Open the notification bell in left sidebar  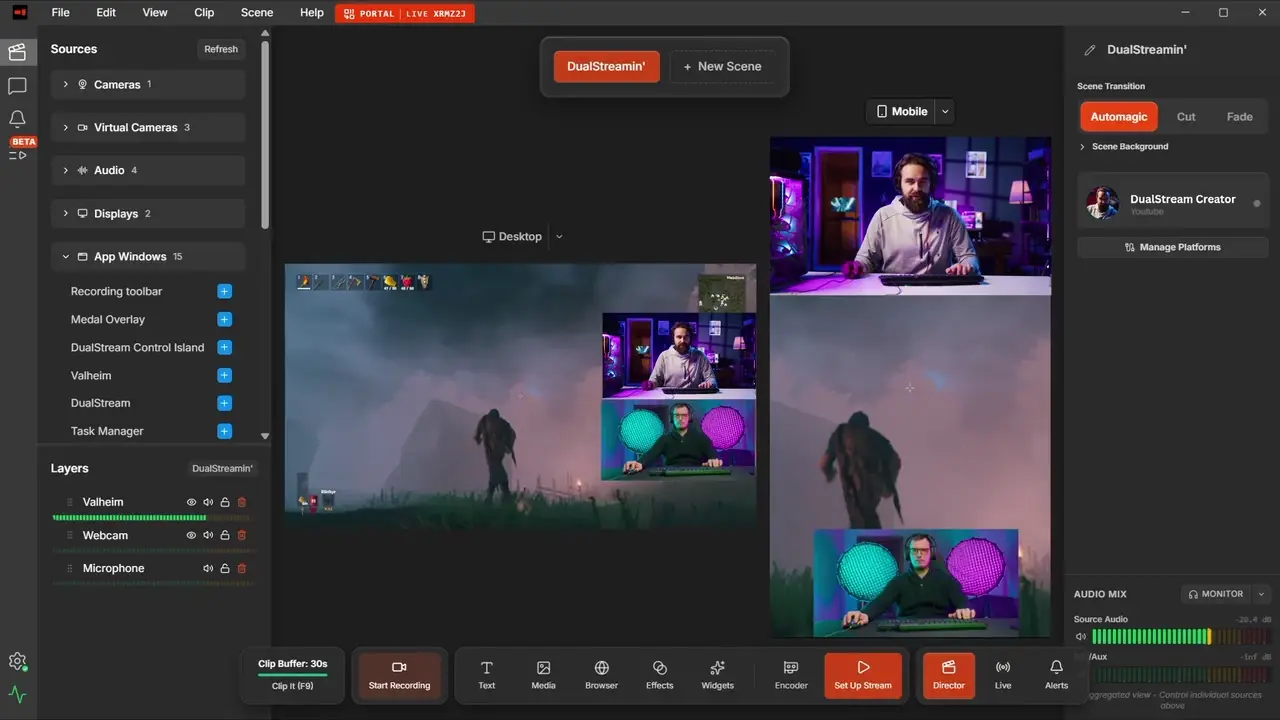click(x=17, y=119)
